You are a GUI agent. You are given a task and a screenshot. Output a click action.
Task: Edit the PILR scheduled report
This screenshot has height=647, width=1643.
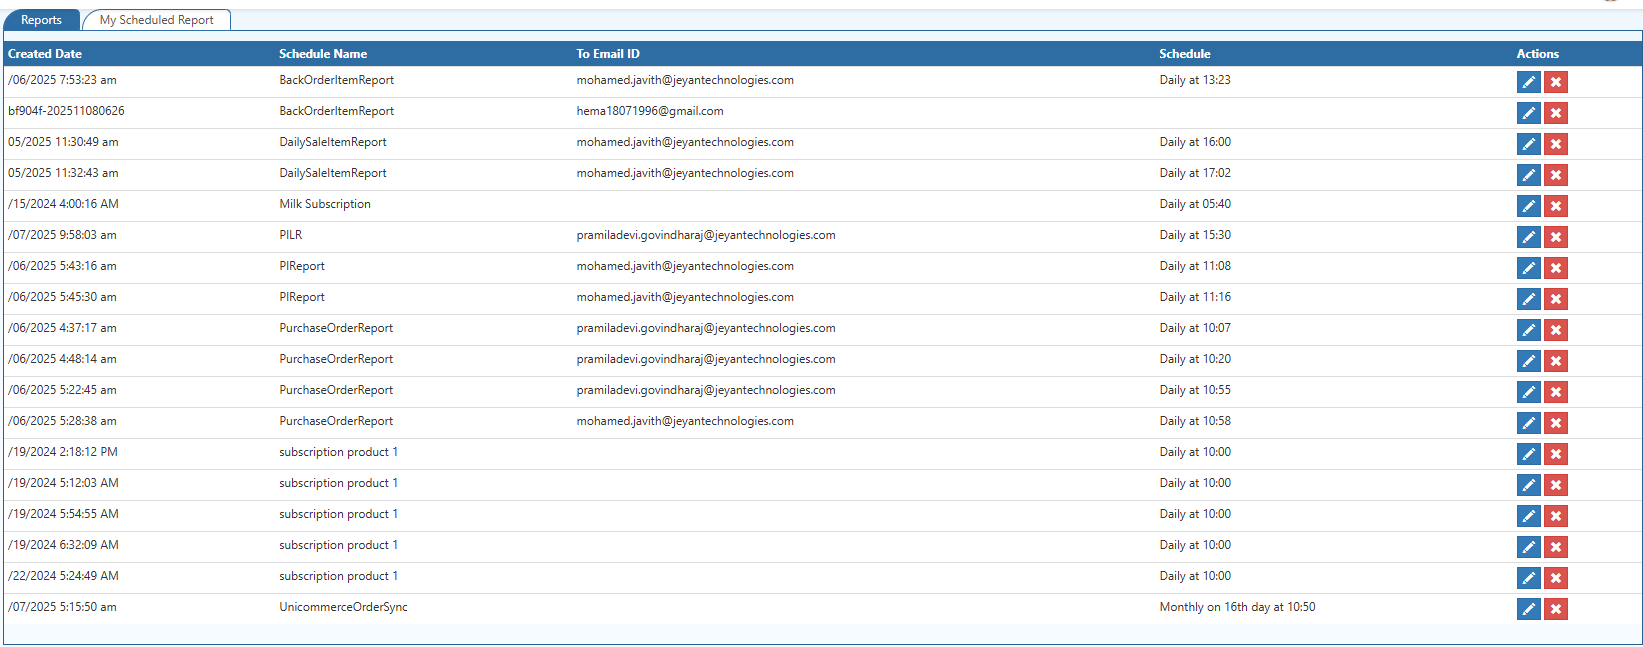(x=1528, y=237)
